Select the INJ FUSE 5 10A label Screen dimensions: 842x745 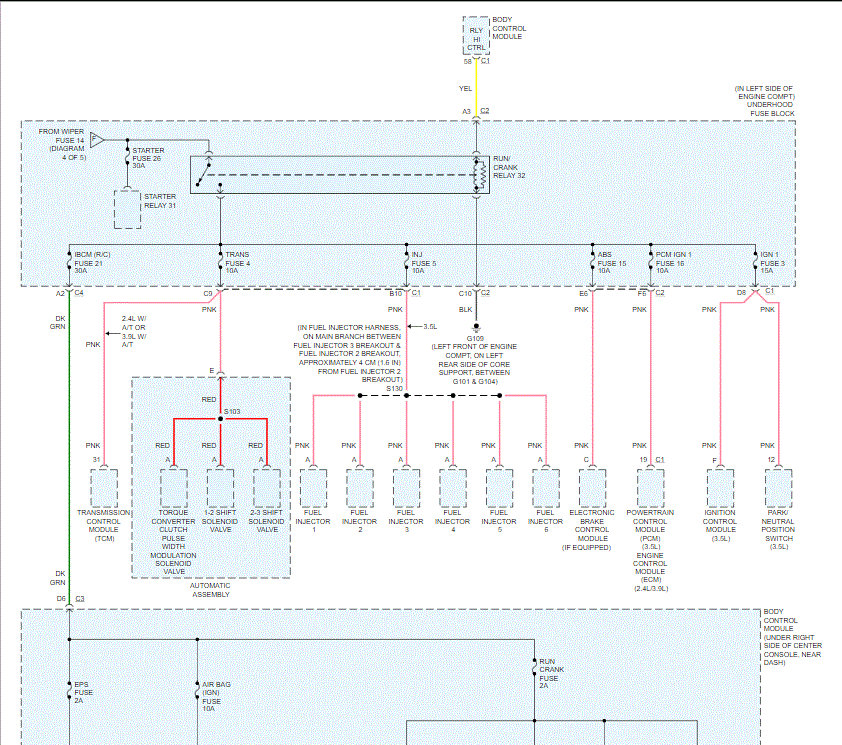[x=424, y=262]
